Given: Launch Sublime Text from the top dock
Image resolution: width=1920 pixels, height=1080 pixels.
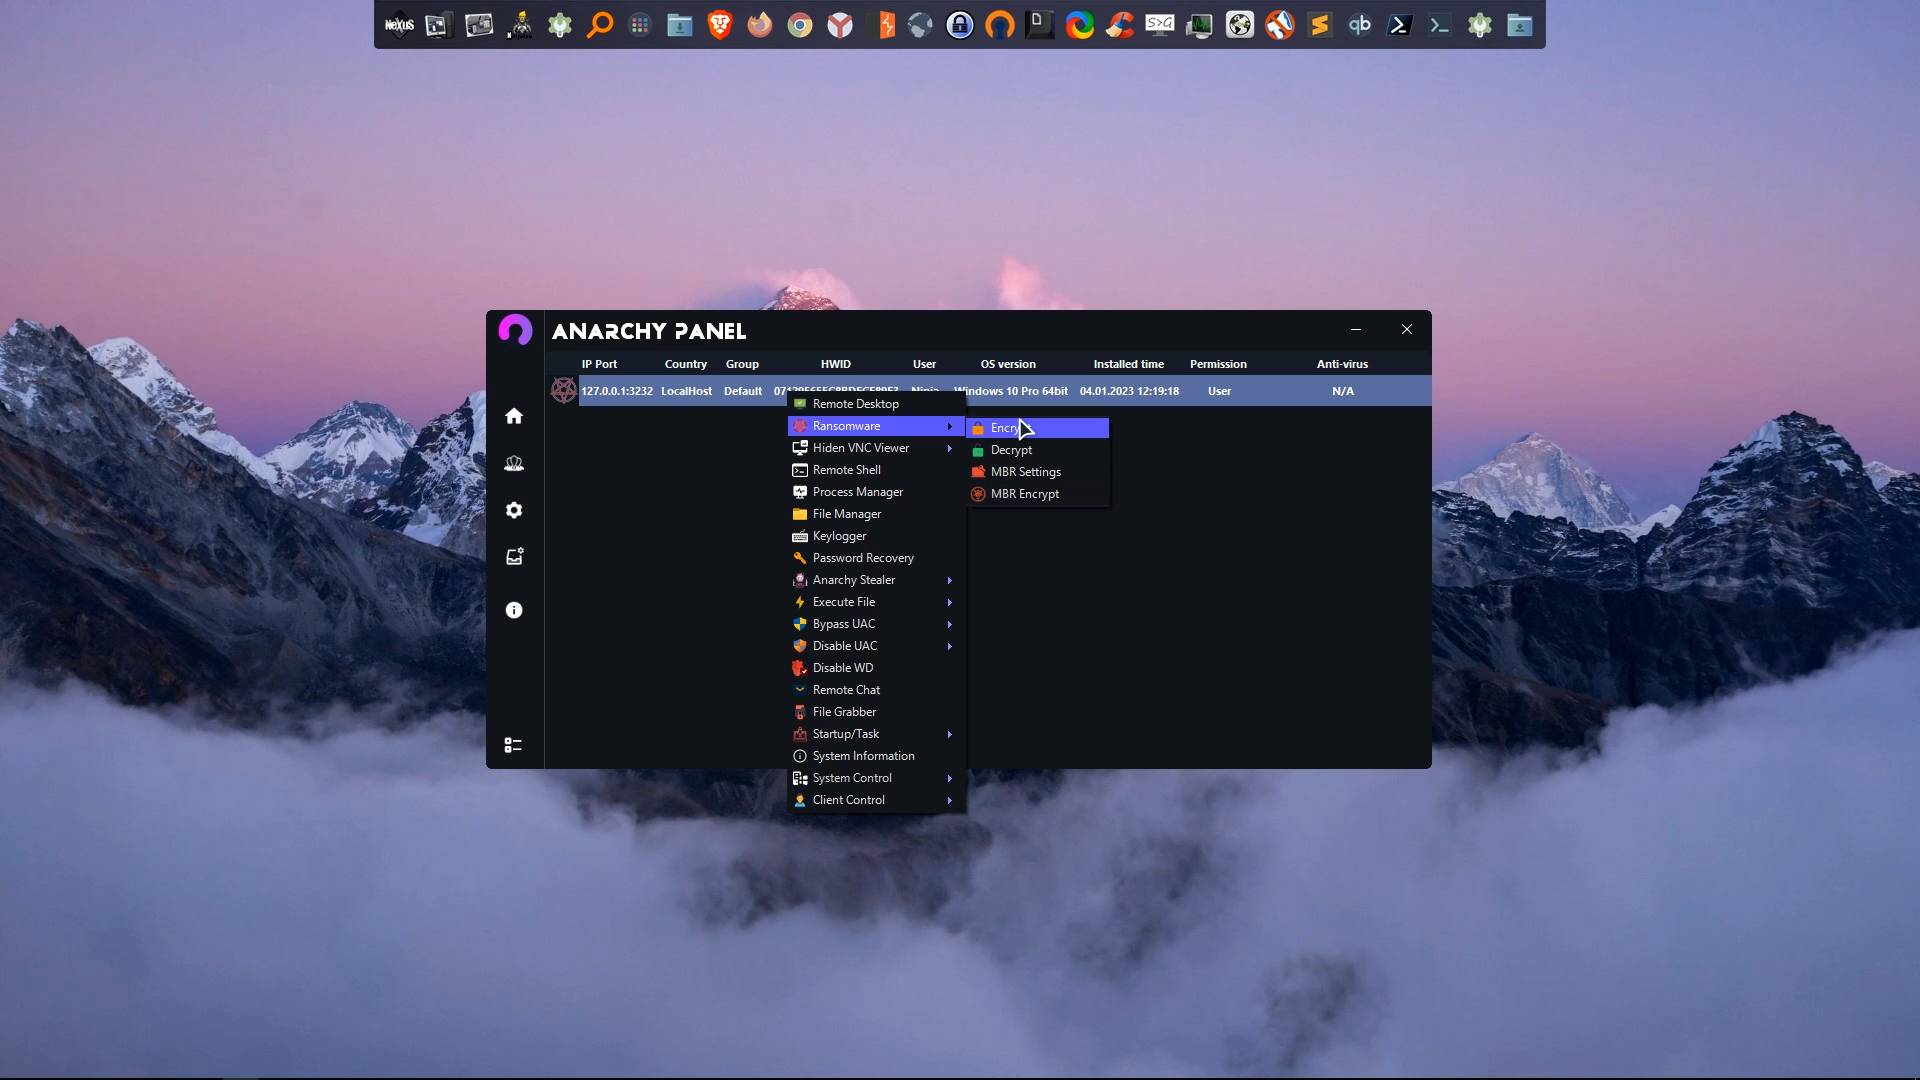Looking at the screenshot, I should (x=1320, y=25).
